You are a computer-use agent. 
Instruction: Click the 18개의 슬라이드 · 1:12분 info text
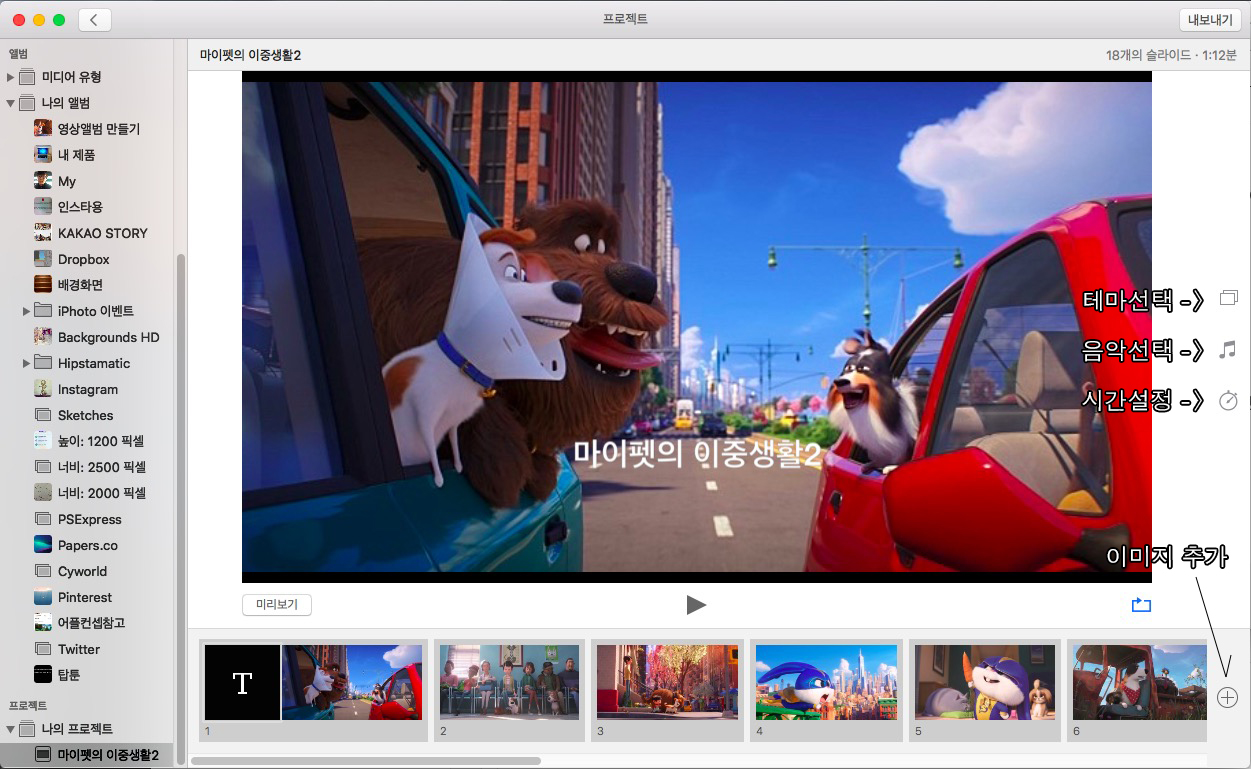pos(1171,55)
